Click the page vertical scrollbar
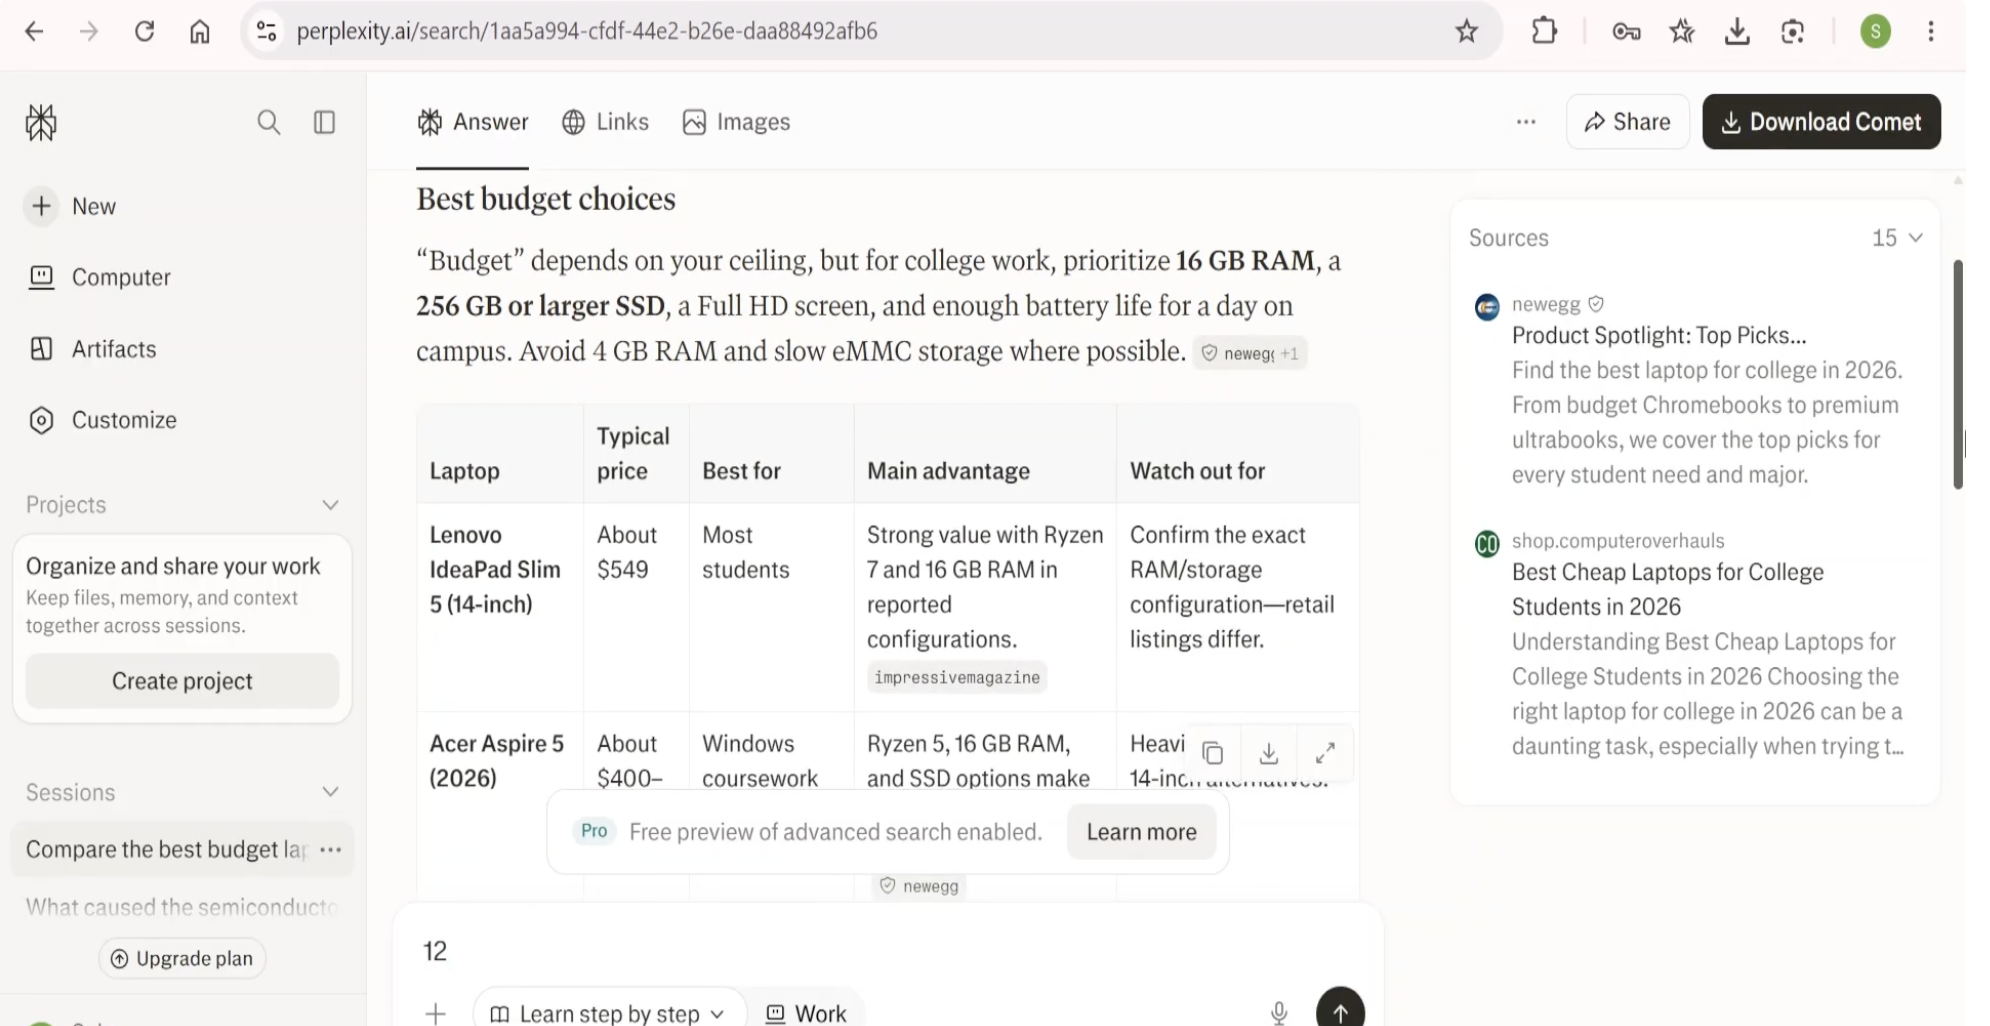The height and width of the screenshot is (1026, 1990). (x=1958, y=374)
